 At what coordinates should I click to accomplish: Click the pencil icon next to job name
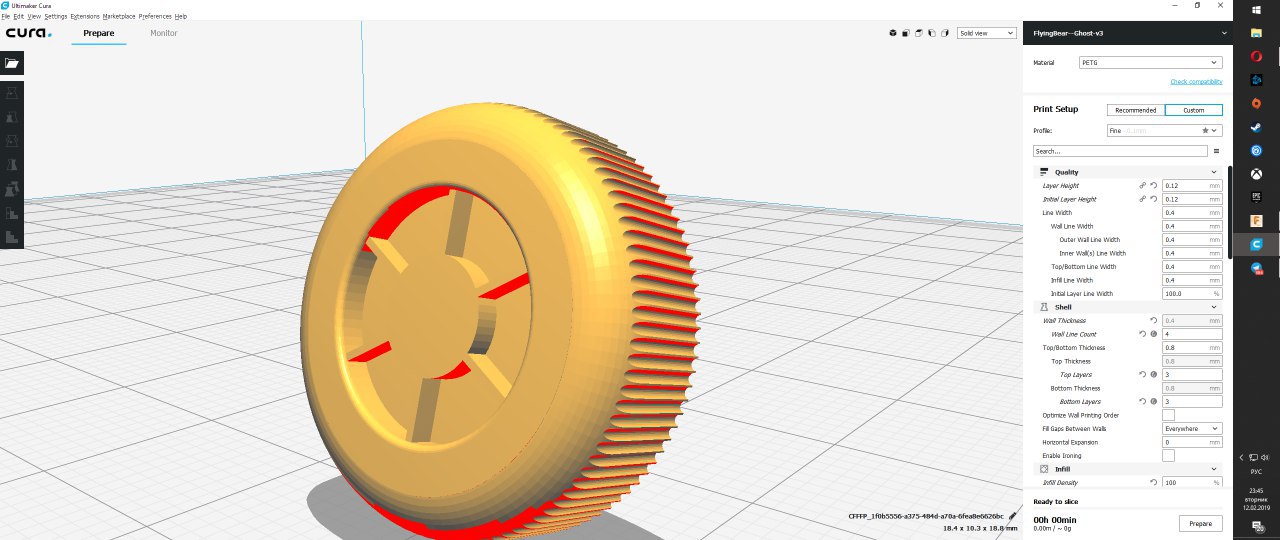click(1013, 516)
